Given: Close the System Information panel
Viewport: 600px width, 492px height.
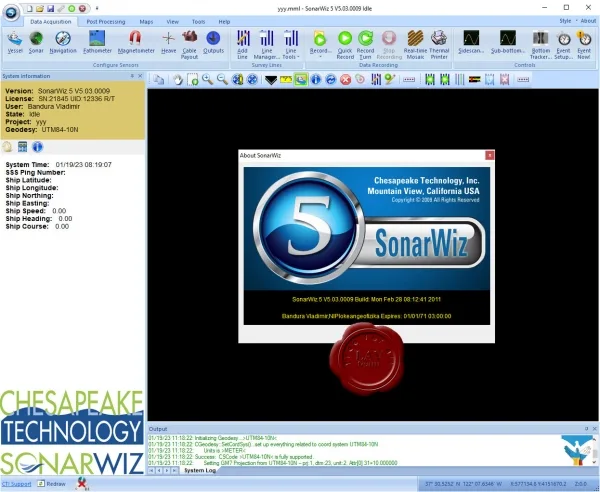Looking at the screenshot, I should point(140,76).
